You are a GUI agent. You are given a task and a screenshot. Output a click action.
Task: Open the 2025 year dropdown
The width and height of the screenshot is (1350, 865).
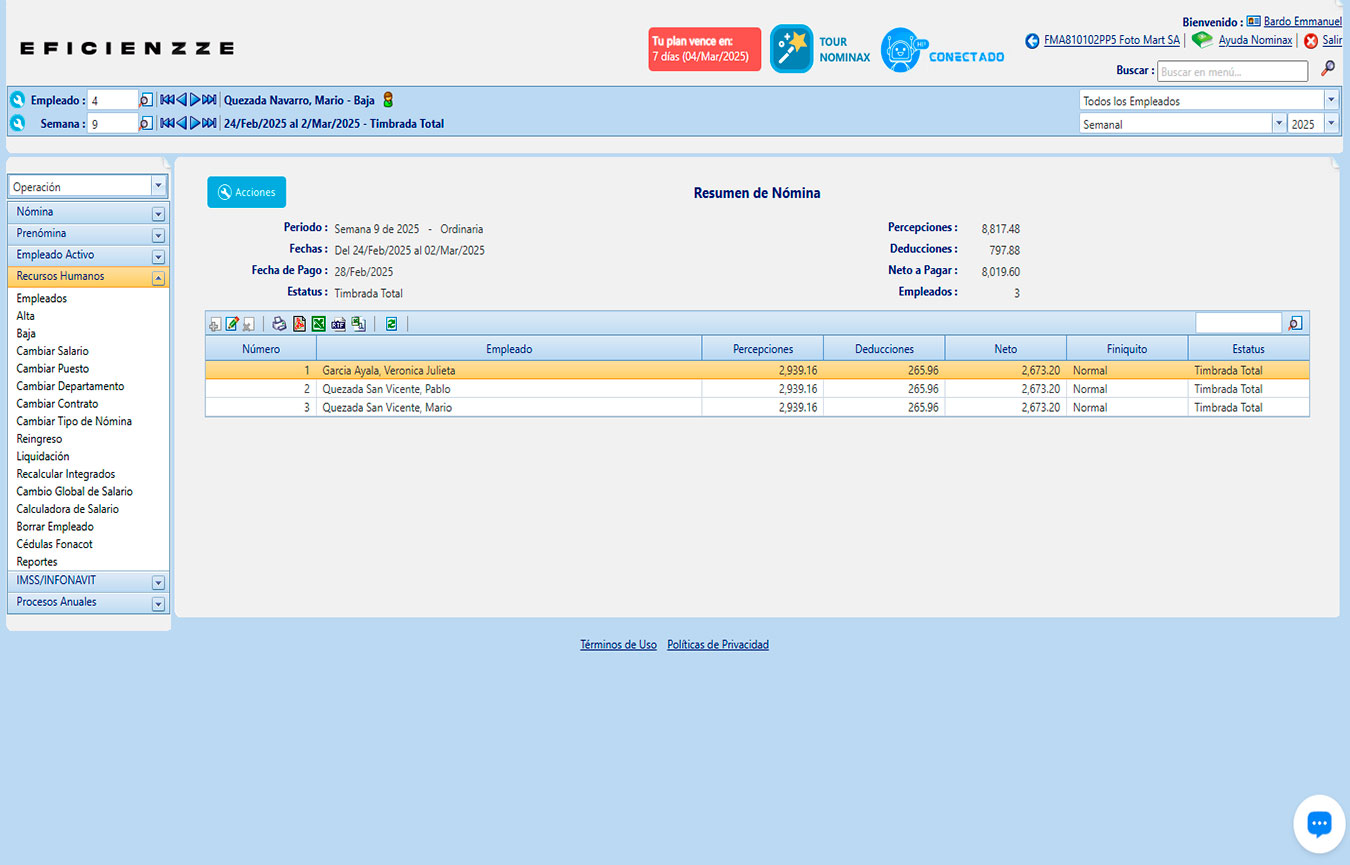[x=1330, y=124]
